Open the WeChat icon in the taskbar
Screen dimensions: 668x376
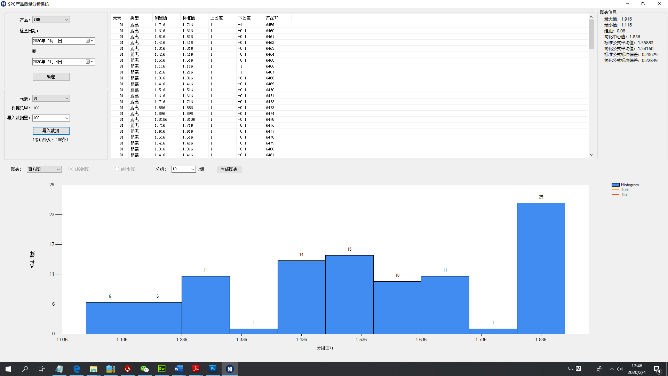144,369
